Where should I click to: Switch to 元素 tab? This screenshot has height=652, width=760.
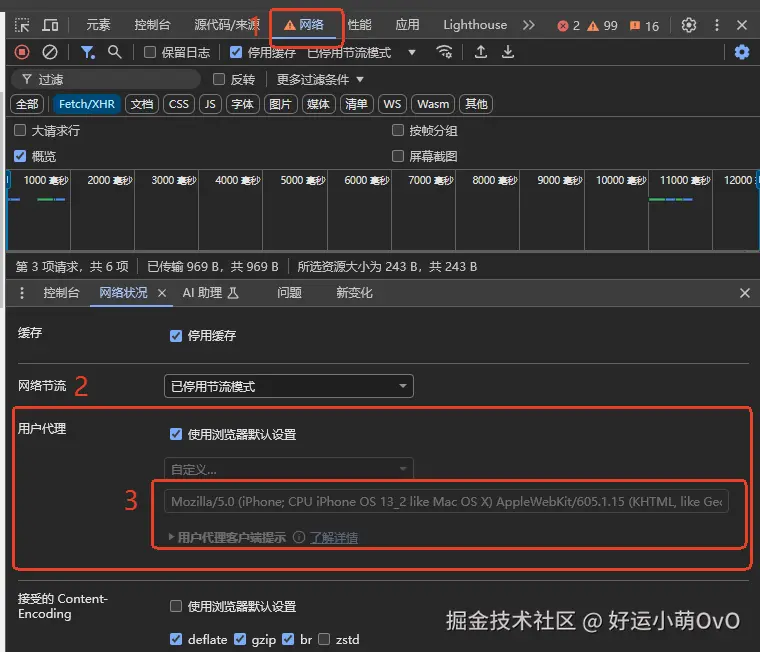point(98,25)
